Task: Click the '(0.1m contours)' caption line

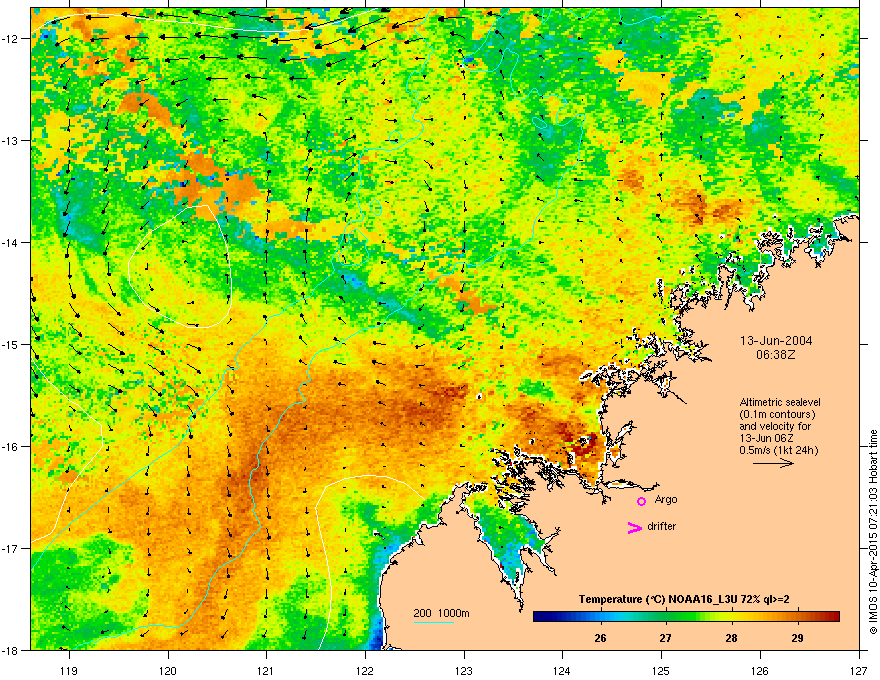Action: (x=777, y=415)
